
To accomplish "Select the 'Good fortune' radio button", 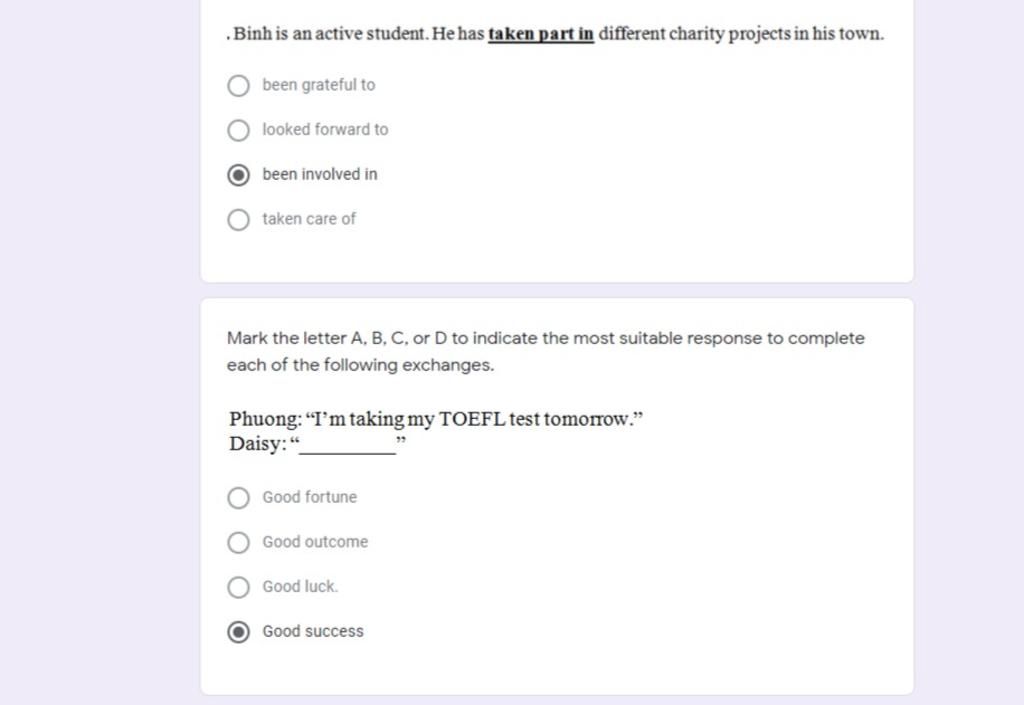I will pyautogui.click(x=238, y=498).
